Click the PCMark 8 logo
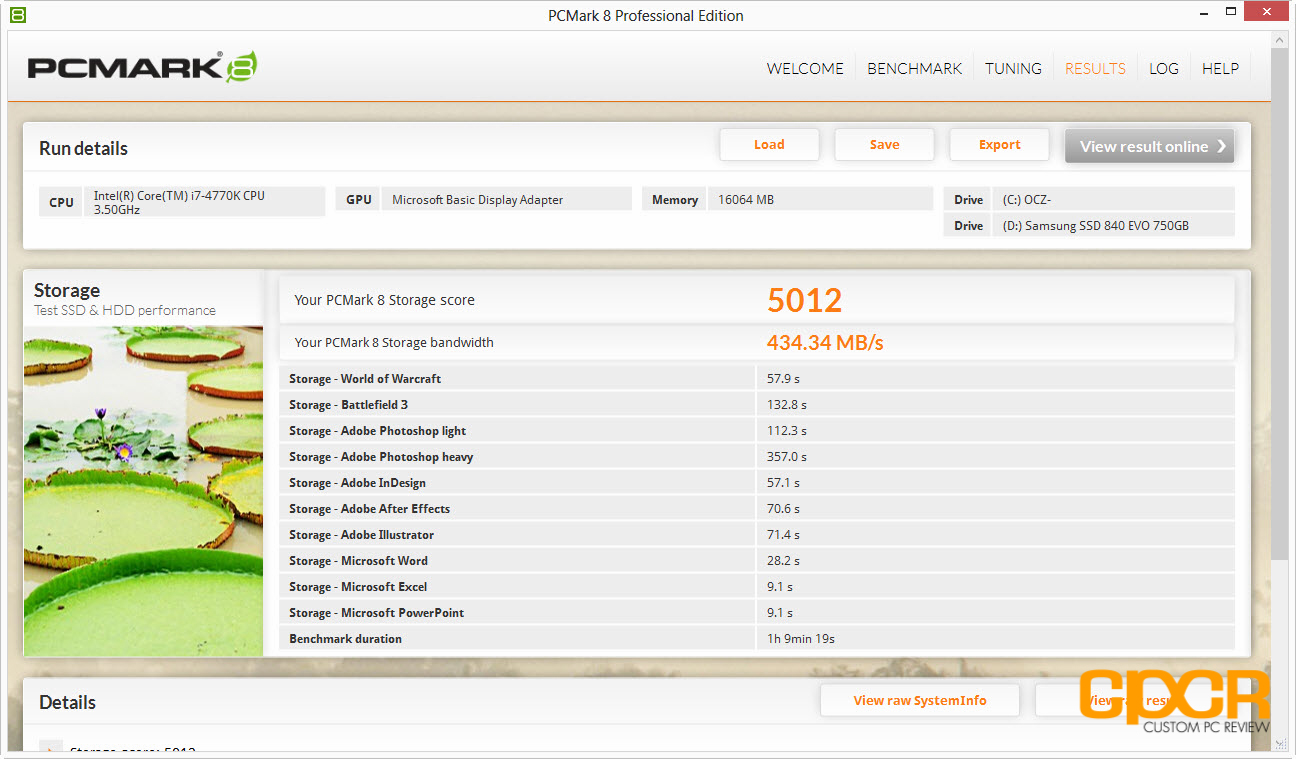1296x759 pixels. click(142, 67)
